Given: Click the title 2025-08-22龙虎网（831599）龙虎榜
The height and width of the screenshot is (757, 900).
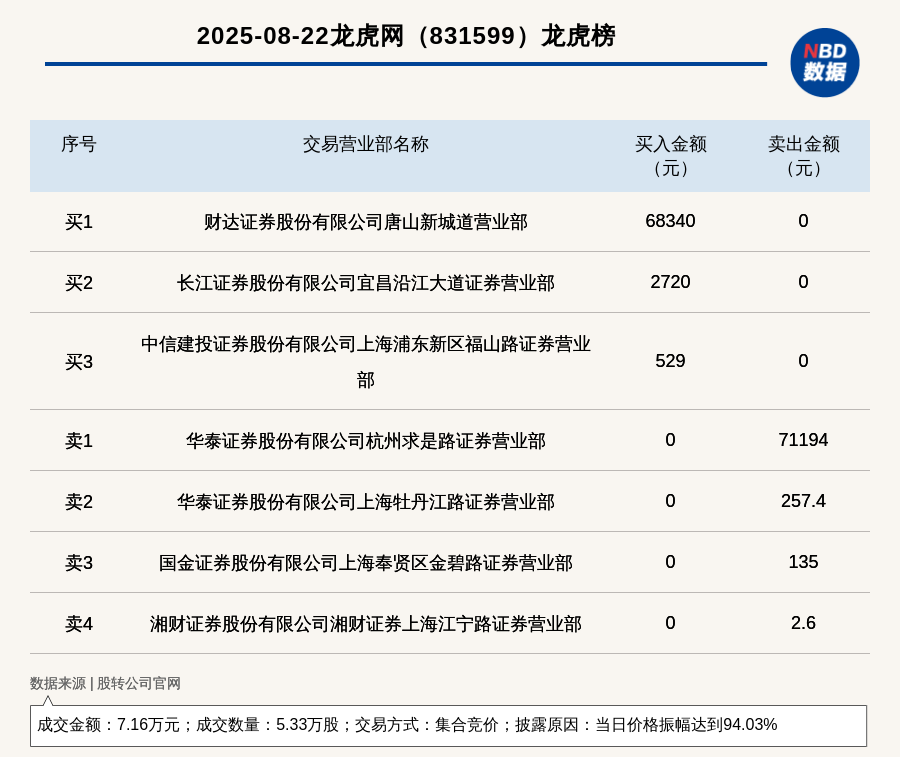Looking at the screenshot, I should 406,36.
